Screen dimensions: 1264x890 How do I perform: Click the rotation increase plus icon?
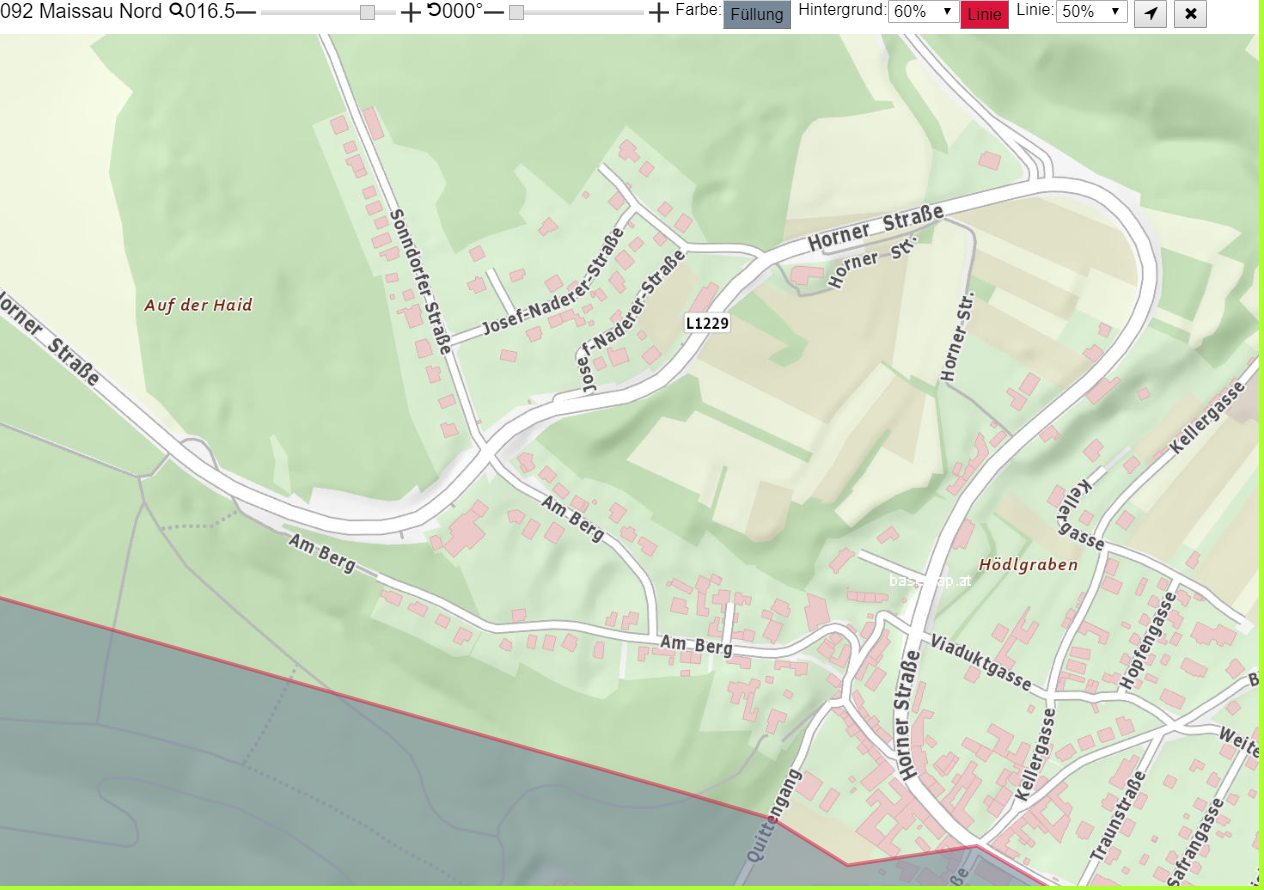tap(658, 12)
